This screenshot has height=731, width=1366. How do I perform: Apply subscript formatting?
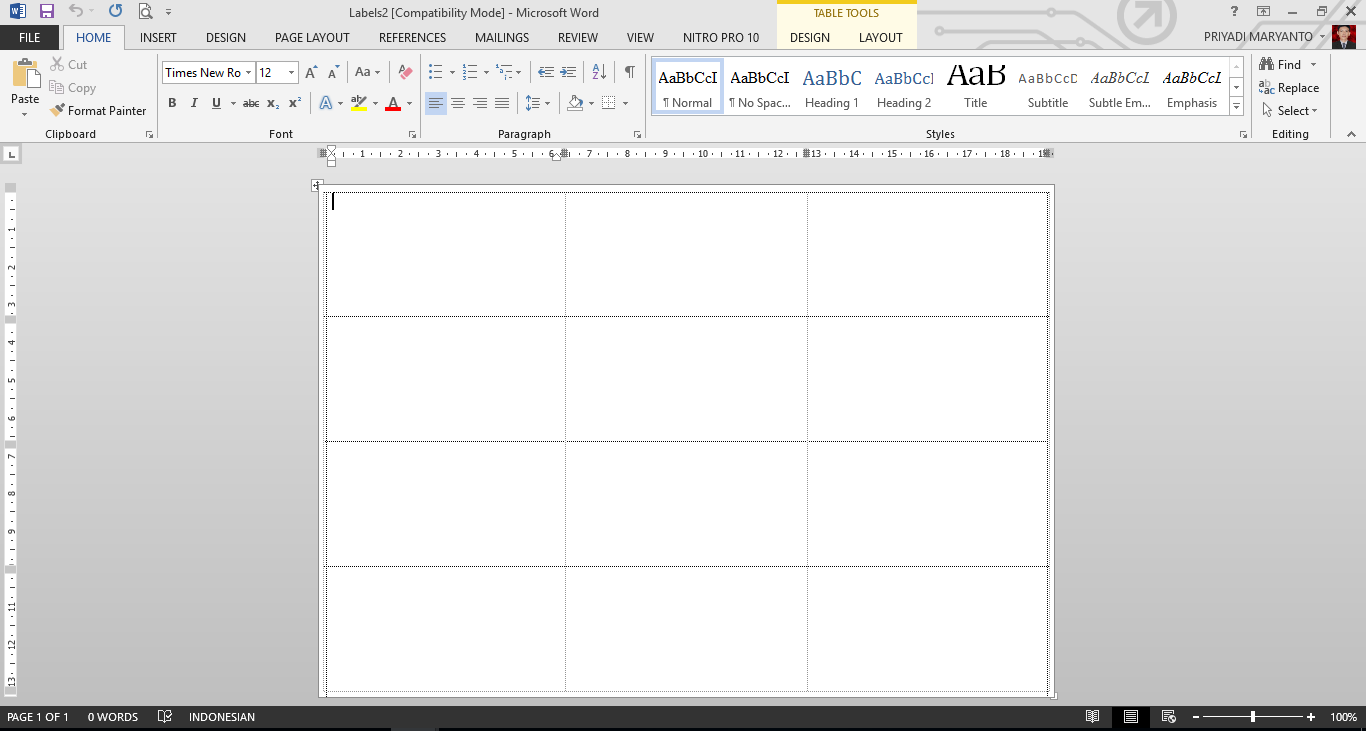pyautogui.click(x=271, y=102)
